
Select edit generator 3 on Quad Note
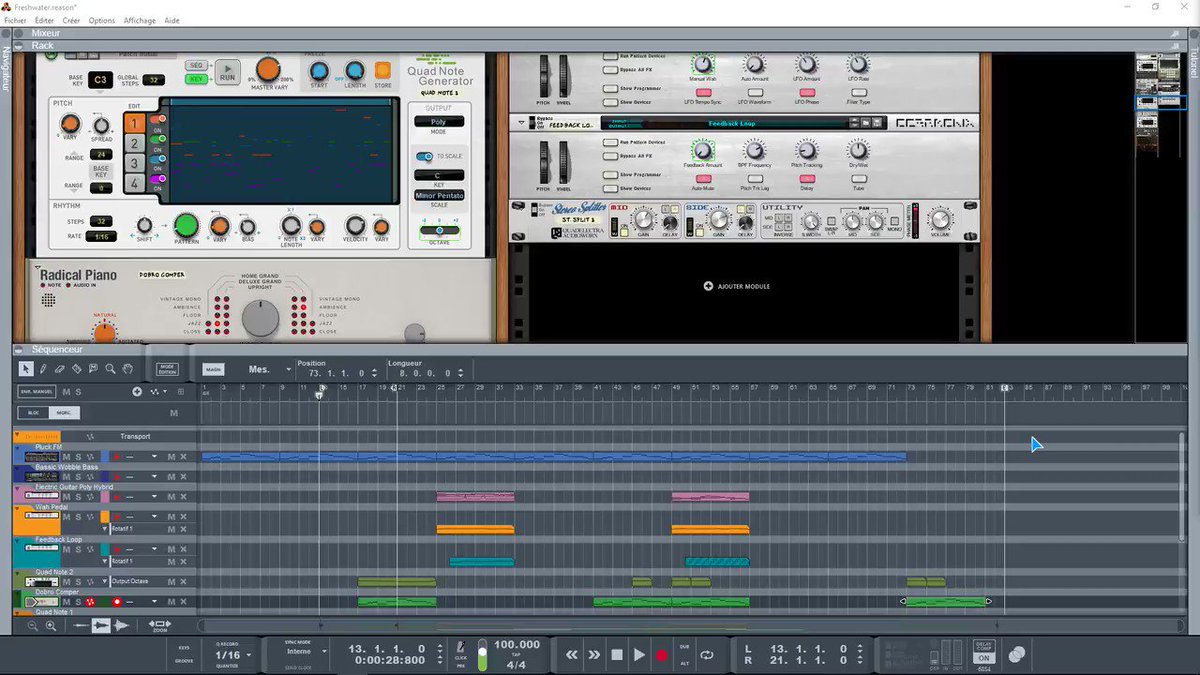pyautogui.click(x=134, y=164)
